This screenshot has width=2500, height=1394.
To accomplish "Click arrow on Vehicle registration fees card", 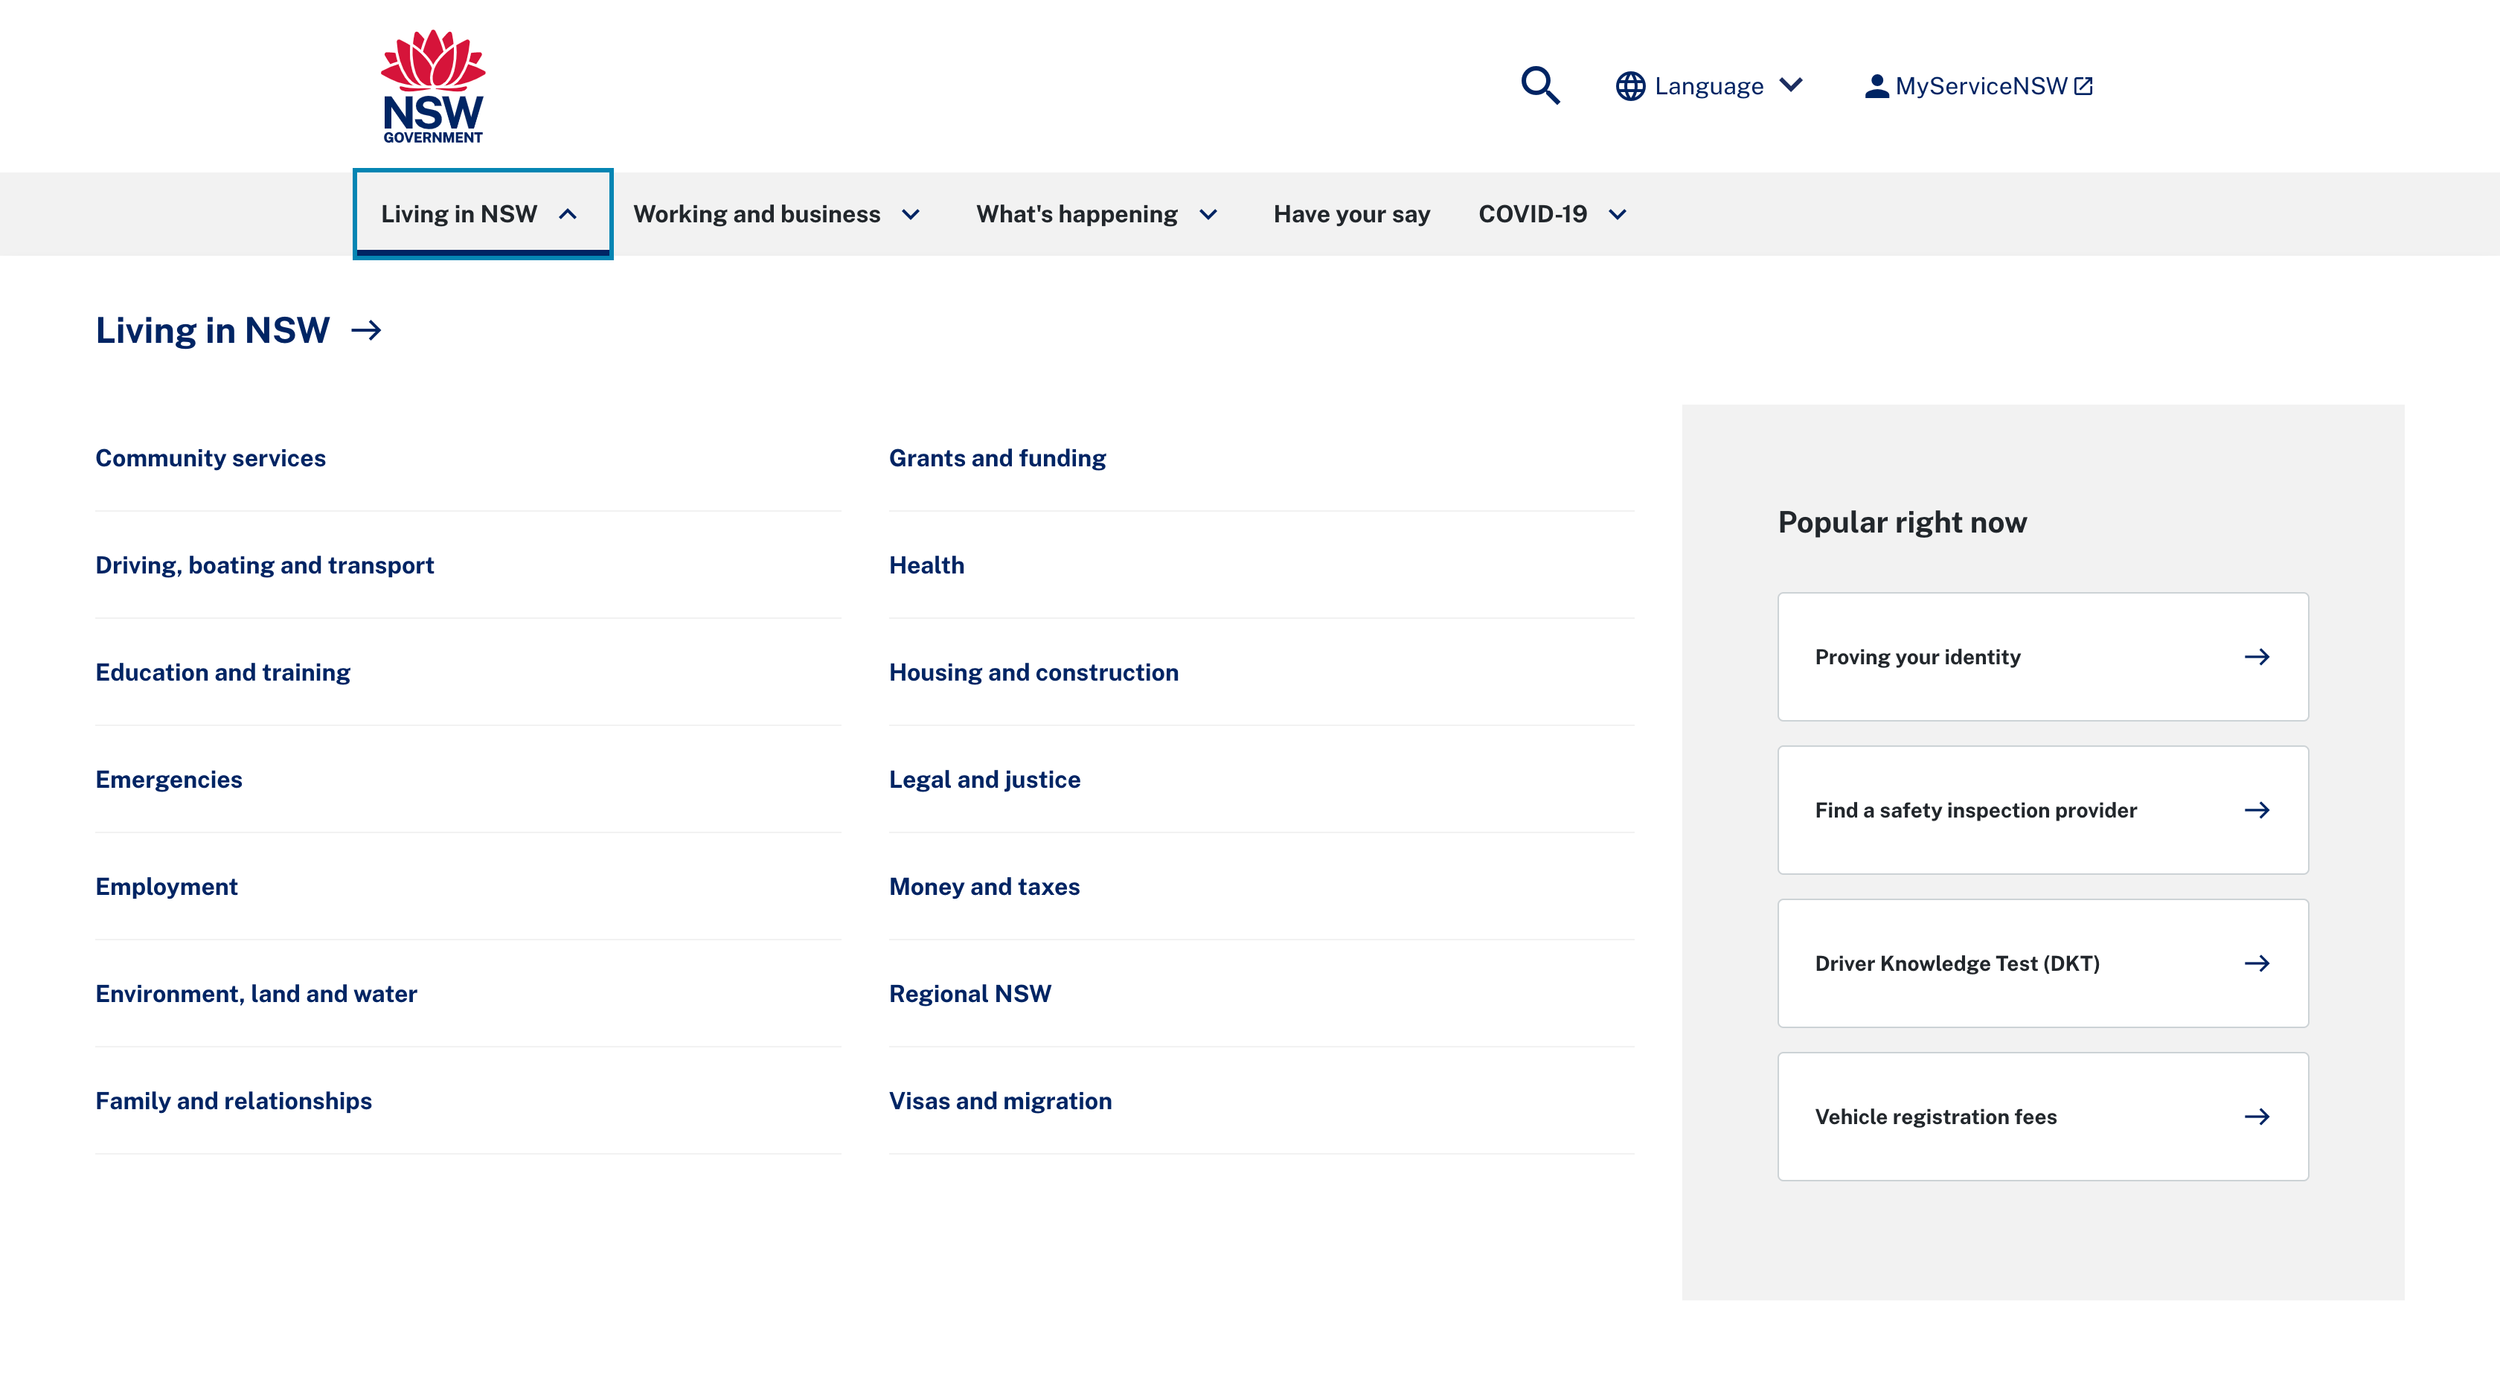I will pyautogui.click(x=2256, y=1117).
